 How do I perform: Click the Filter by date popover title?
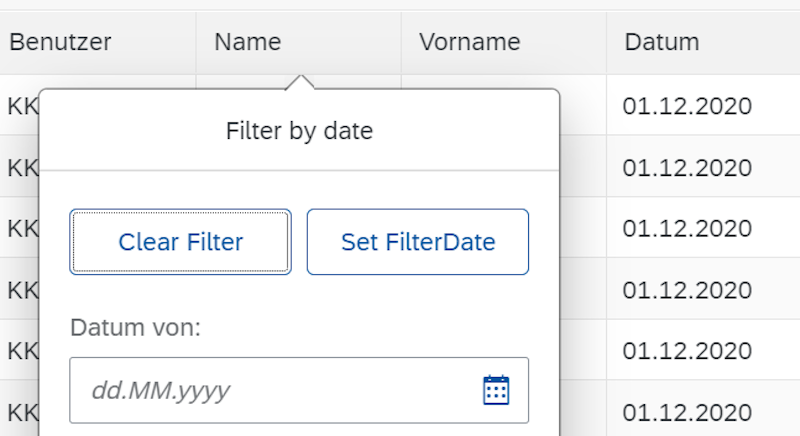(299, 131)
